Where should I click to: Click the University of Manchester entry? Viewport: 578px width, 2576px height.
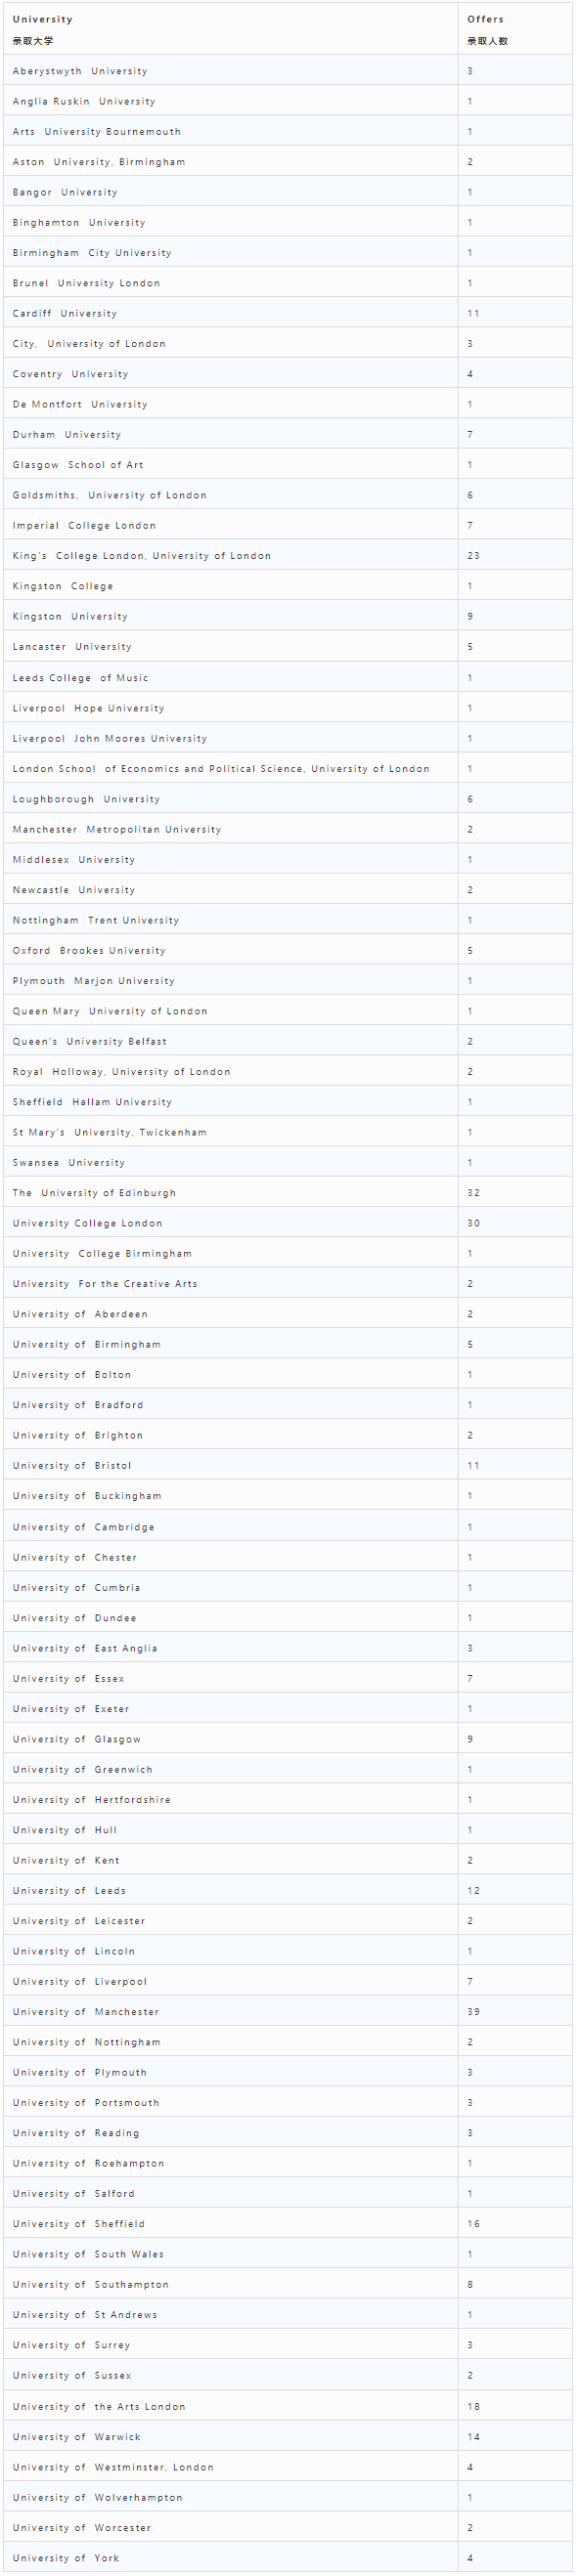86,2010
